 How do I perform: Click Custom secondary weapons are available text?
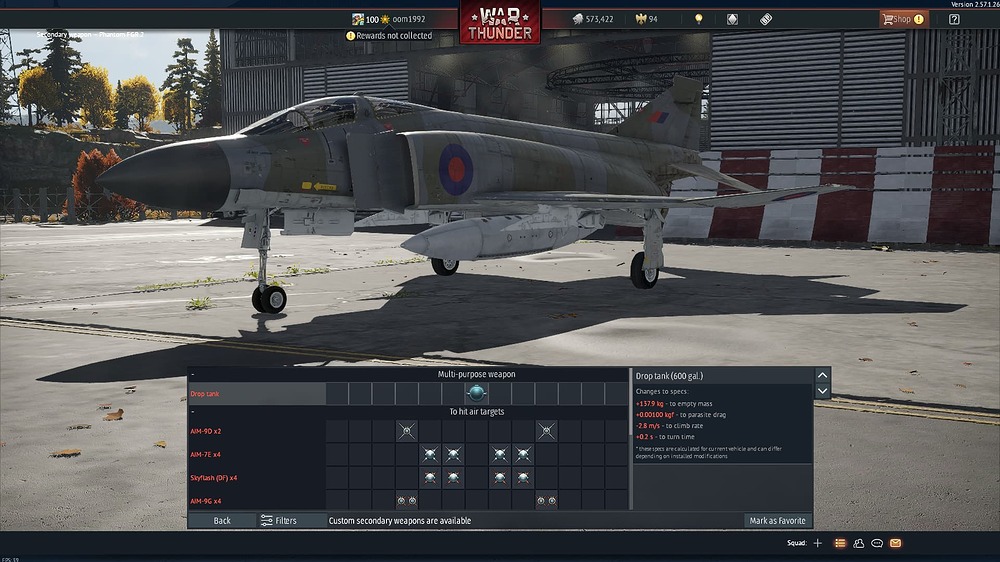pos(400,521)
